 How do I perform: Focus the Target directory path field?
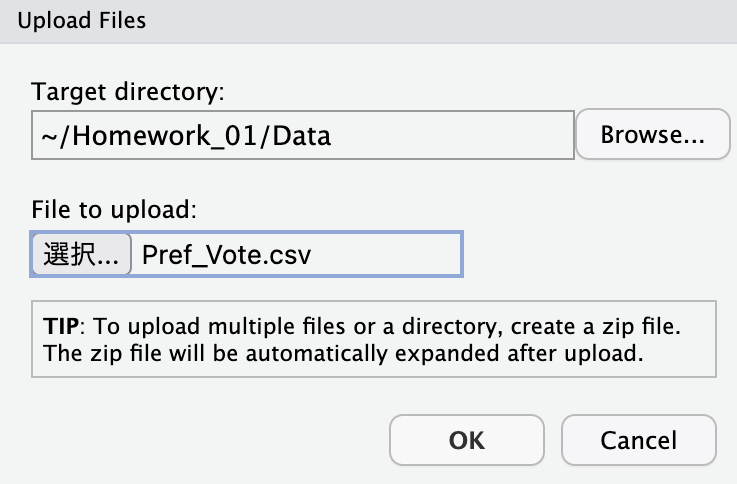click(x=303, y=135)
